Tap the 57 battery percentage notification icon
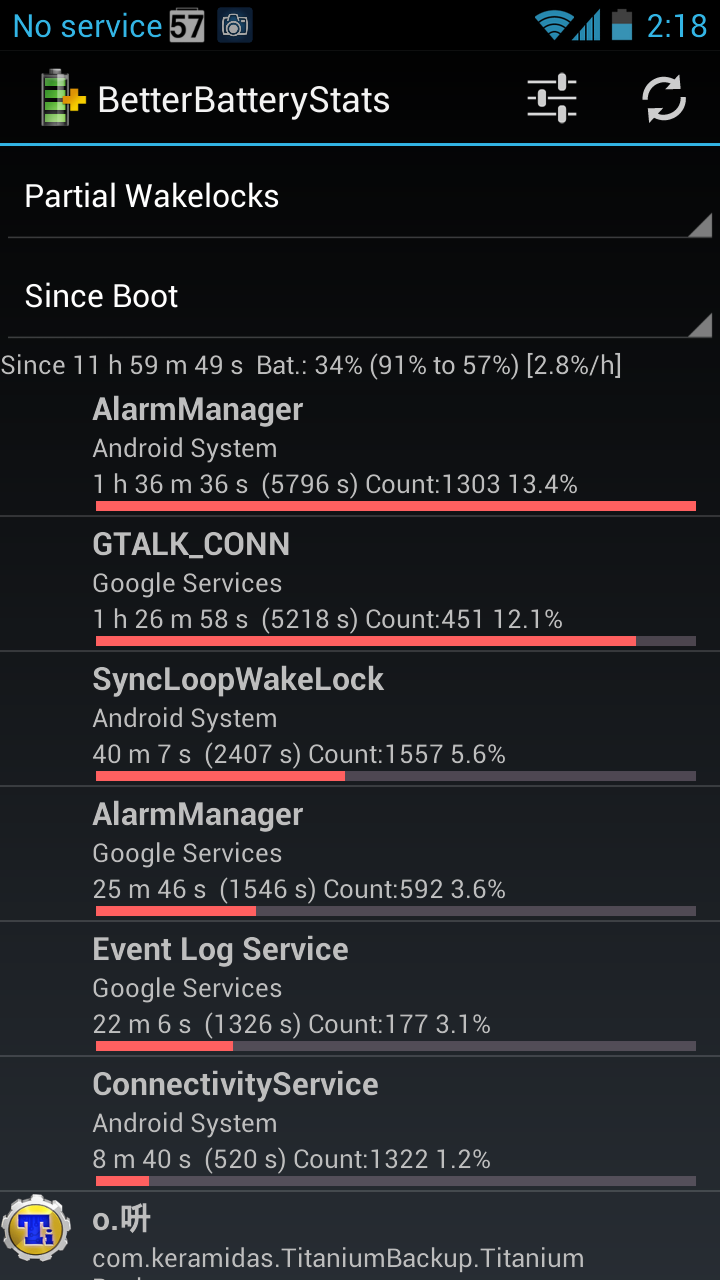This screenshot has width=720, height=1280. pos(187,26)
